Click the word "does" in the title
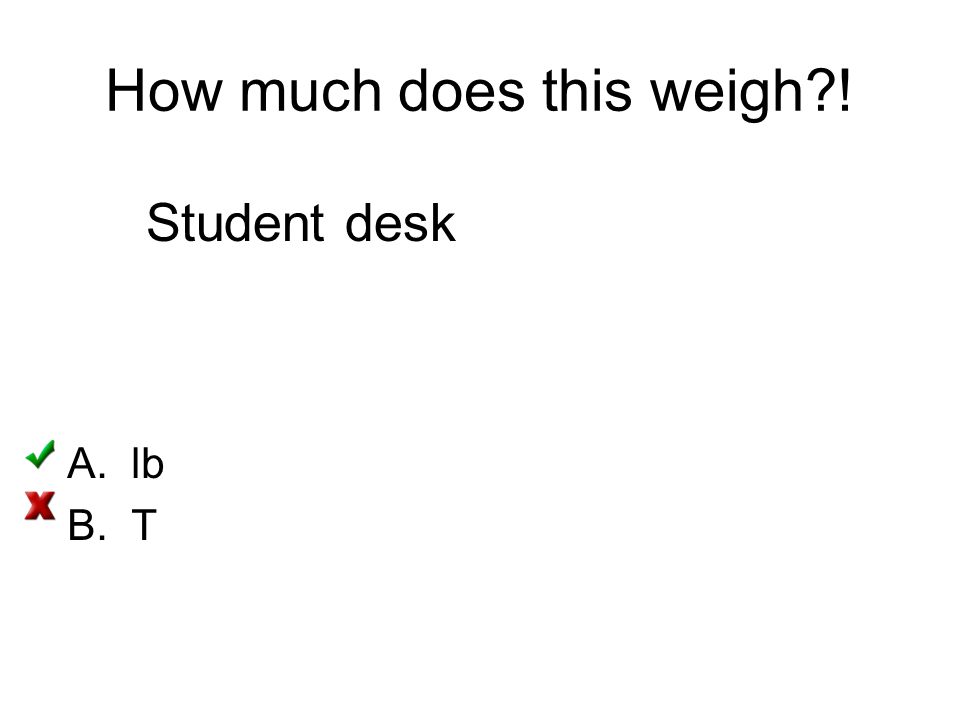 pyautogui.click(x=462, y=91)
